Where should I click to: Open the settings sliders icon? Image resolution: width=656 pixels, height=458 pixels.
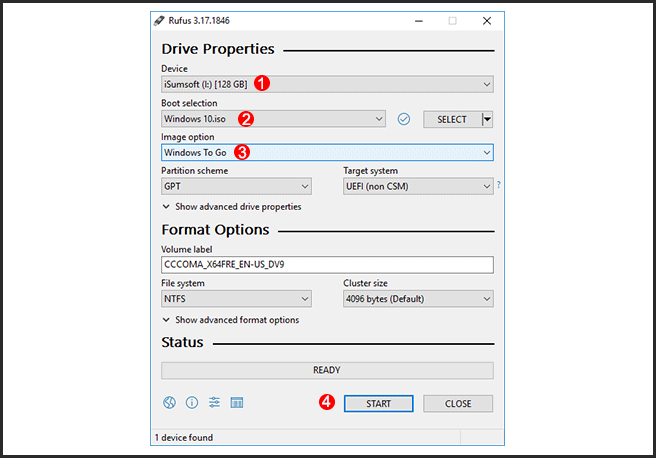point(214,402)
